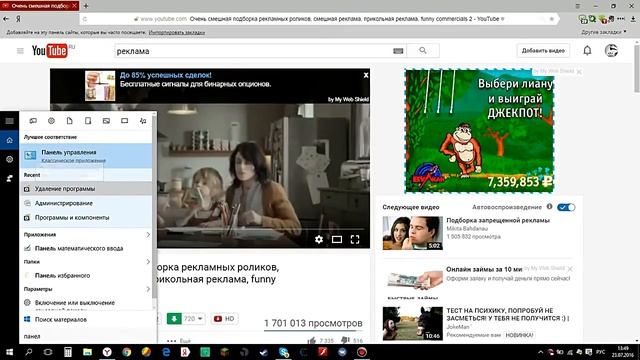The image size is (640, 360).
Task: Expand the Папки category arrow
Action: [148, 262]
